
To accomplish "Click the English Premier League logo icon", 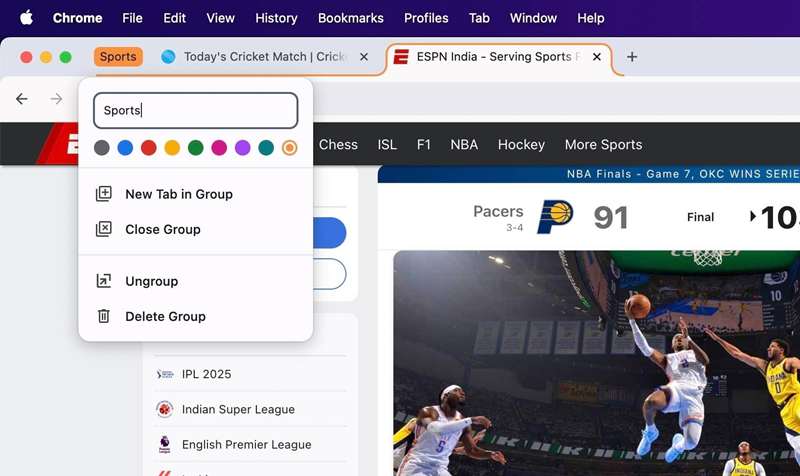I will coord(165,444).
